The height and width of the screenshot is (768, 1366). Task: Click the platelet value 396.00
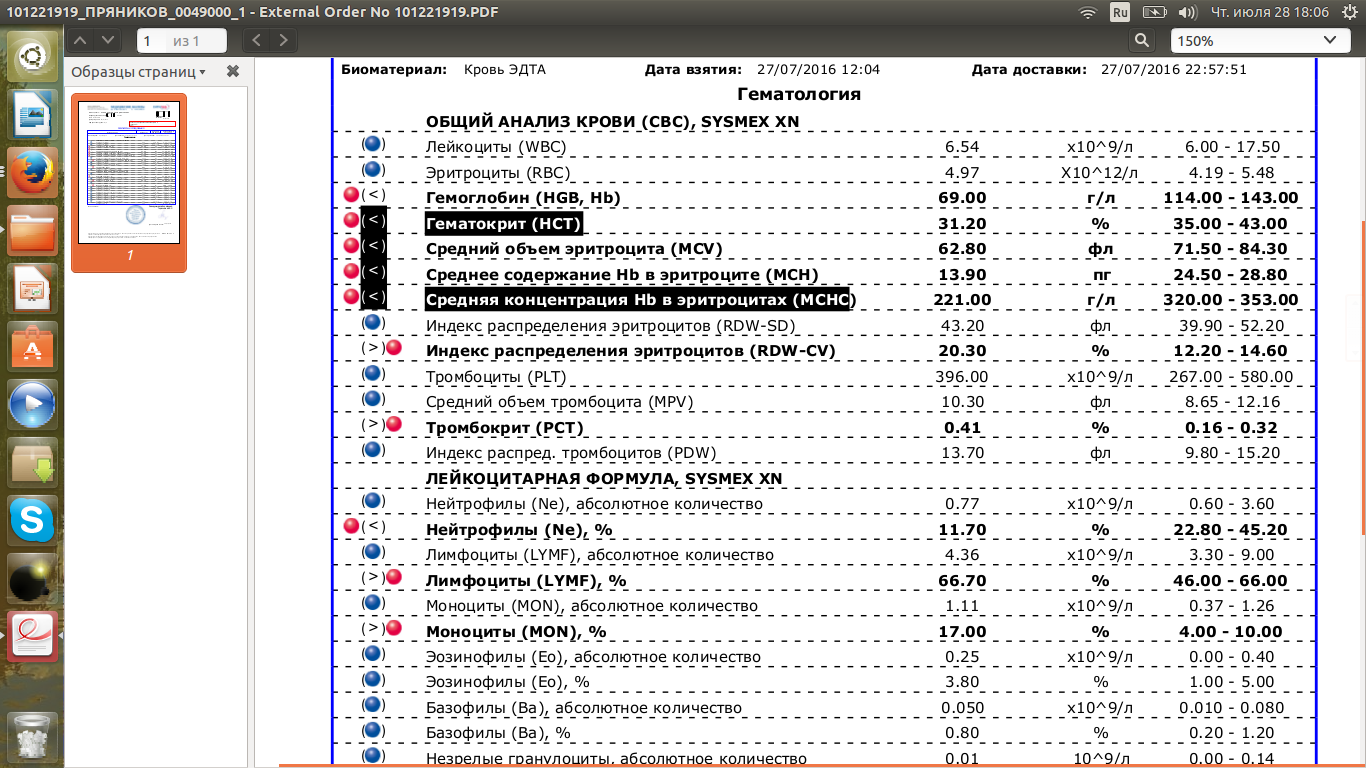[x=961, y=377]
